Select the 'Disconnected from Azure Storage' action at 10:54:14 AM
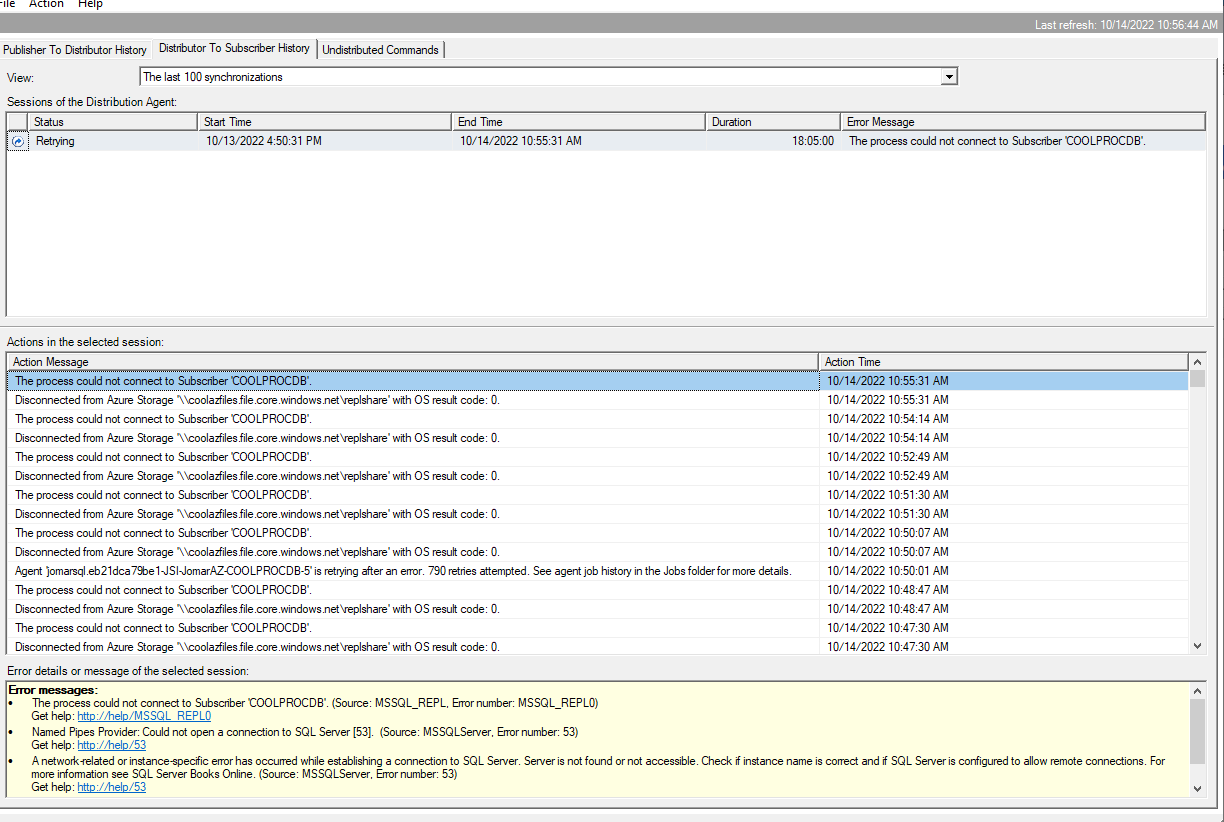This screenshot has height=822, width=1224. pos(598,438)
